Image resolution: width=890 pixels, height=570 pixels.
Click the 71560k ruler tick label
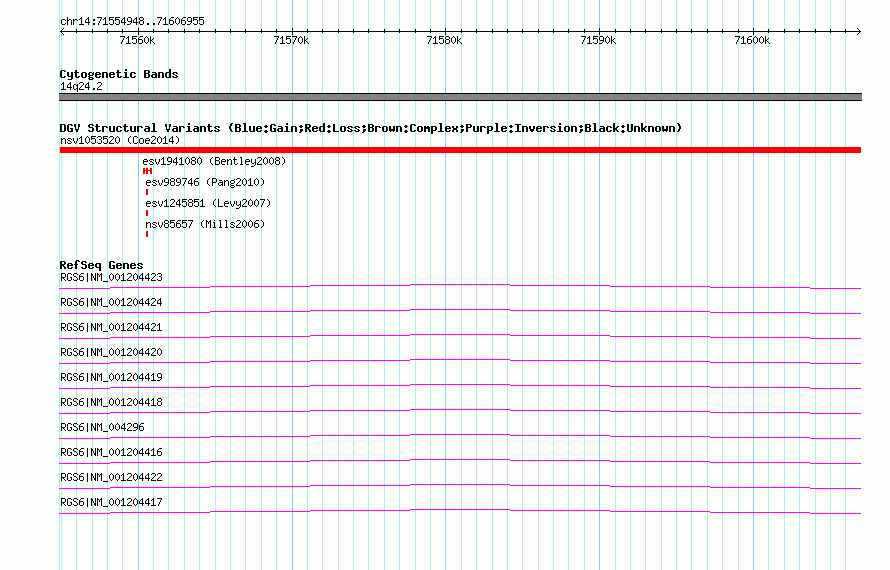click(137, 40)
